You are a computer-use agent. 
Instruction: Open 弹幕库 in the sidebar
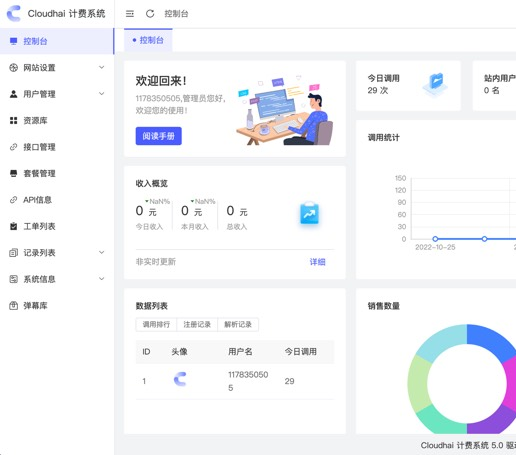point(57,306)
